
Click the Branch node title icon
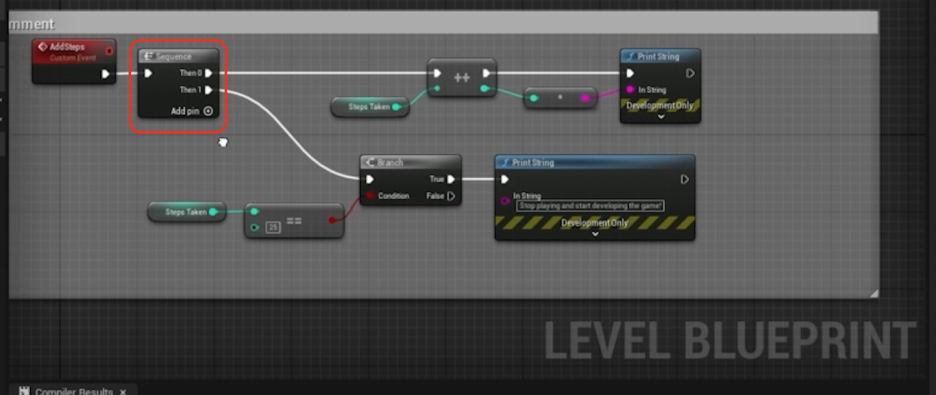tap(370, 162)
